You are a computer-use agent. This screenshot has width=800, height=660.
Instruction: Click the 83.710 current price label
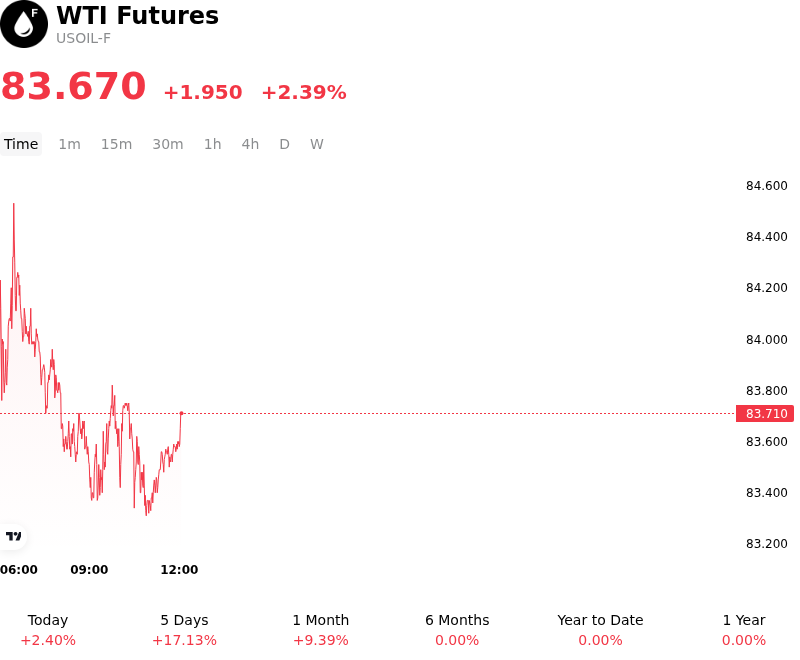(x=765, y=413)
